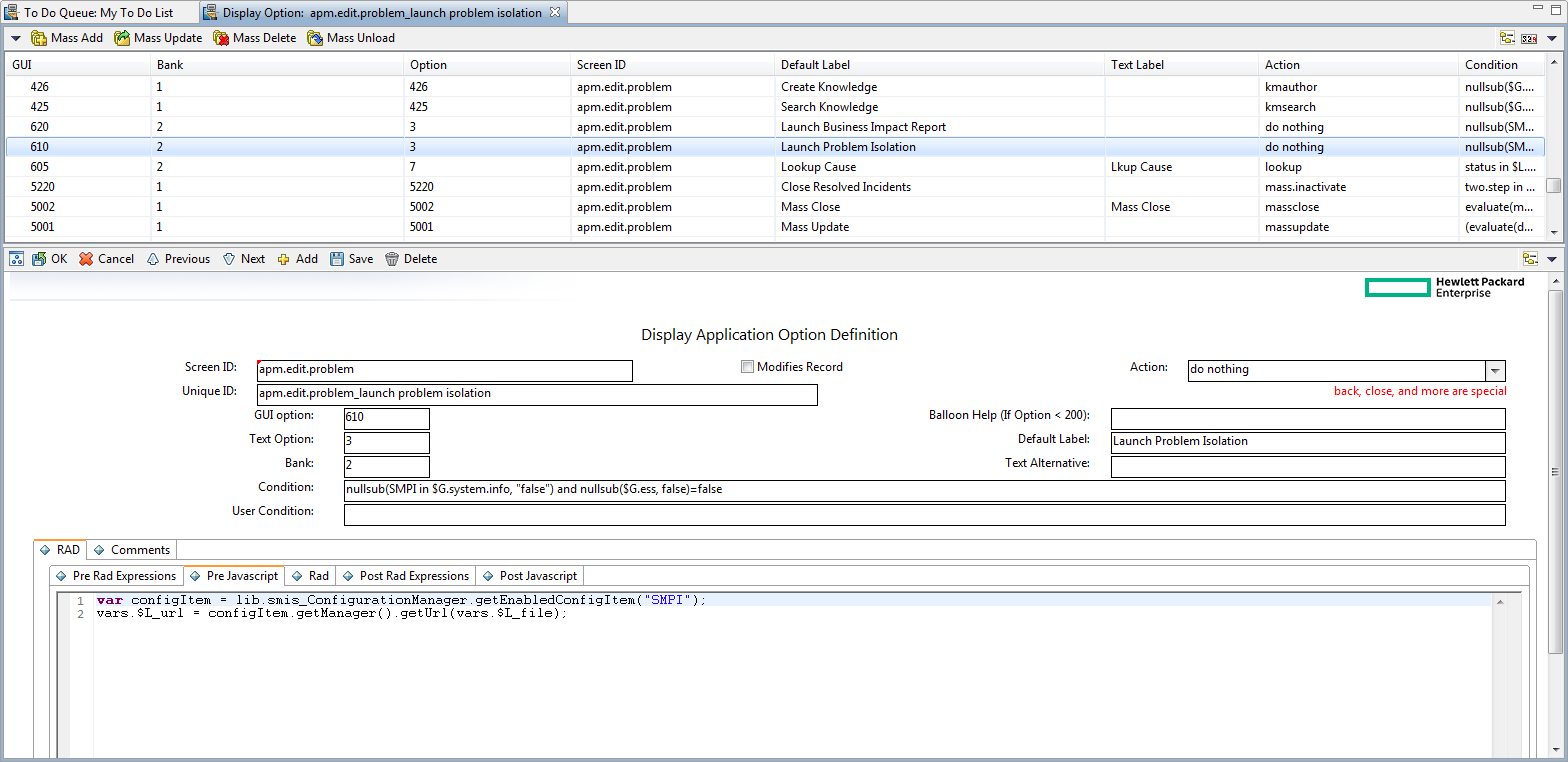This screenshot has width=1568, height=762.
Task: Click the Mass Unload icon
Action: (x=315, y=38)
